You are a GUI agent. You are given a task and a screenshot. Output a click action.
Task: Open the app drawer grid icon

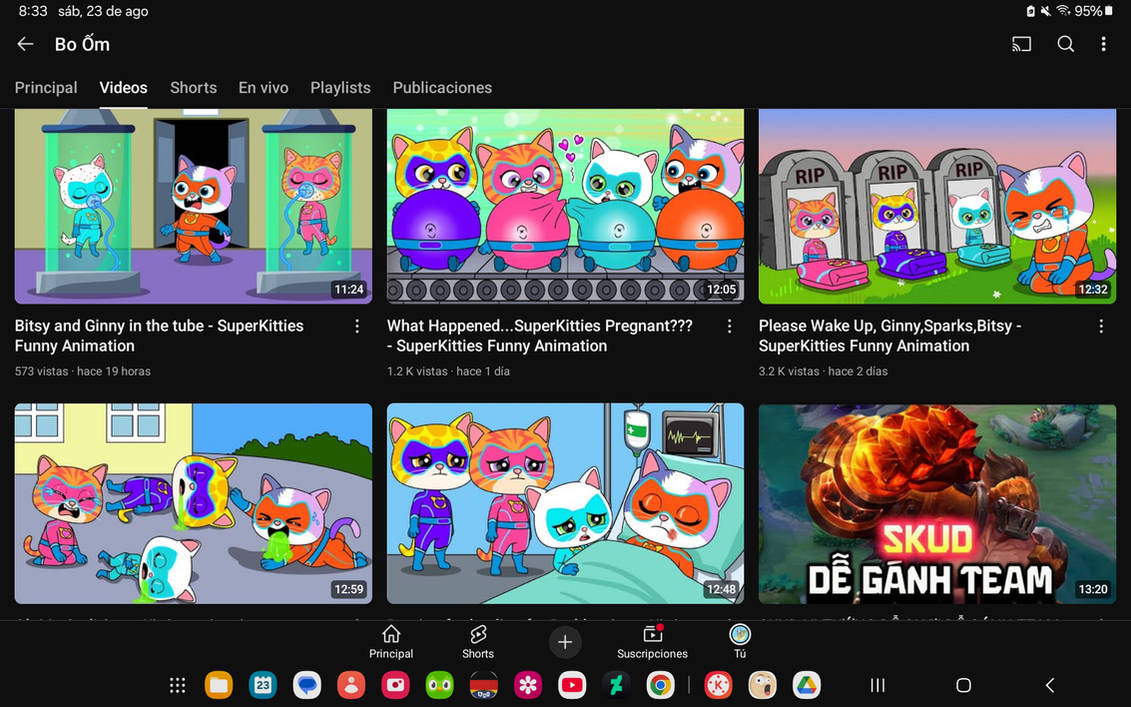click(x=177, y=685)
